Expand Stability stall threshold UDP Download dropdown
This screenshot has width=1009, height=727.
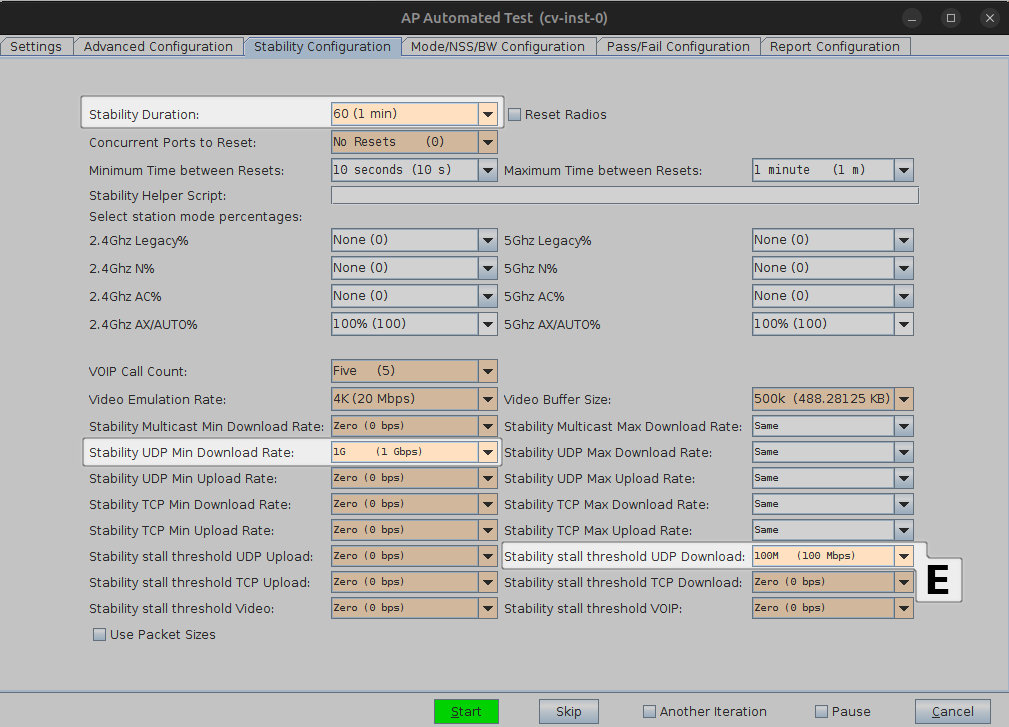coord(904,556)
